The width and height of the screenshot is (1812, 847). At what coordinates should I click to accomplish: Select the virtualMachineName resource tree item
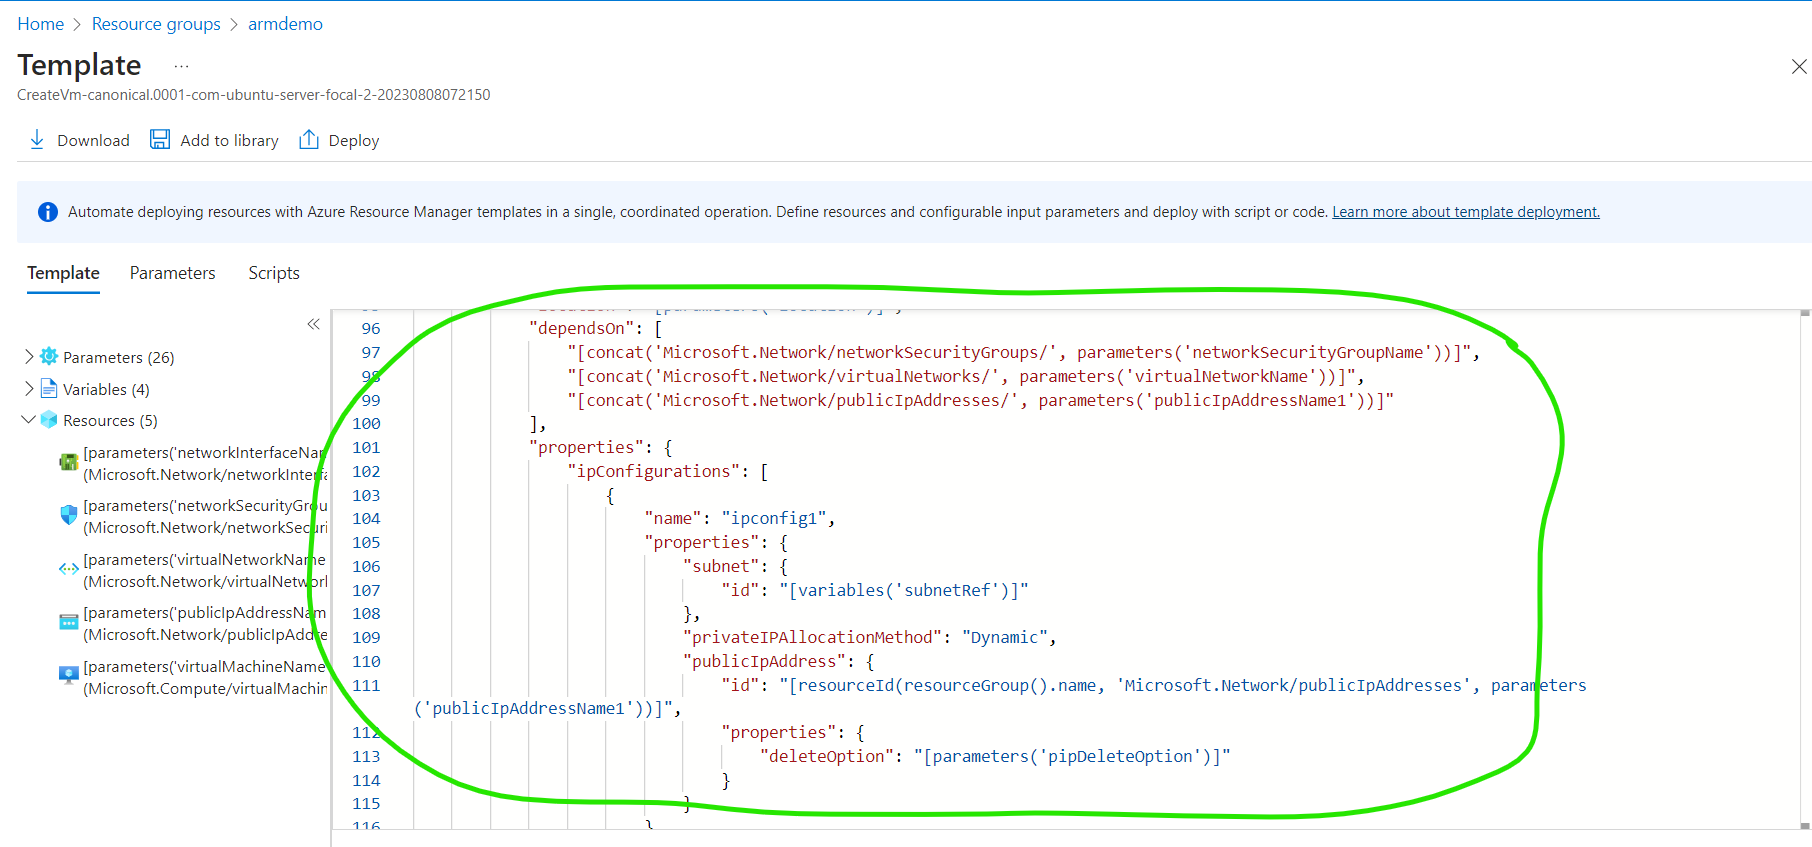pyautogui.click(x=204, y=677)
